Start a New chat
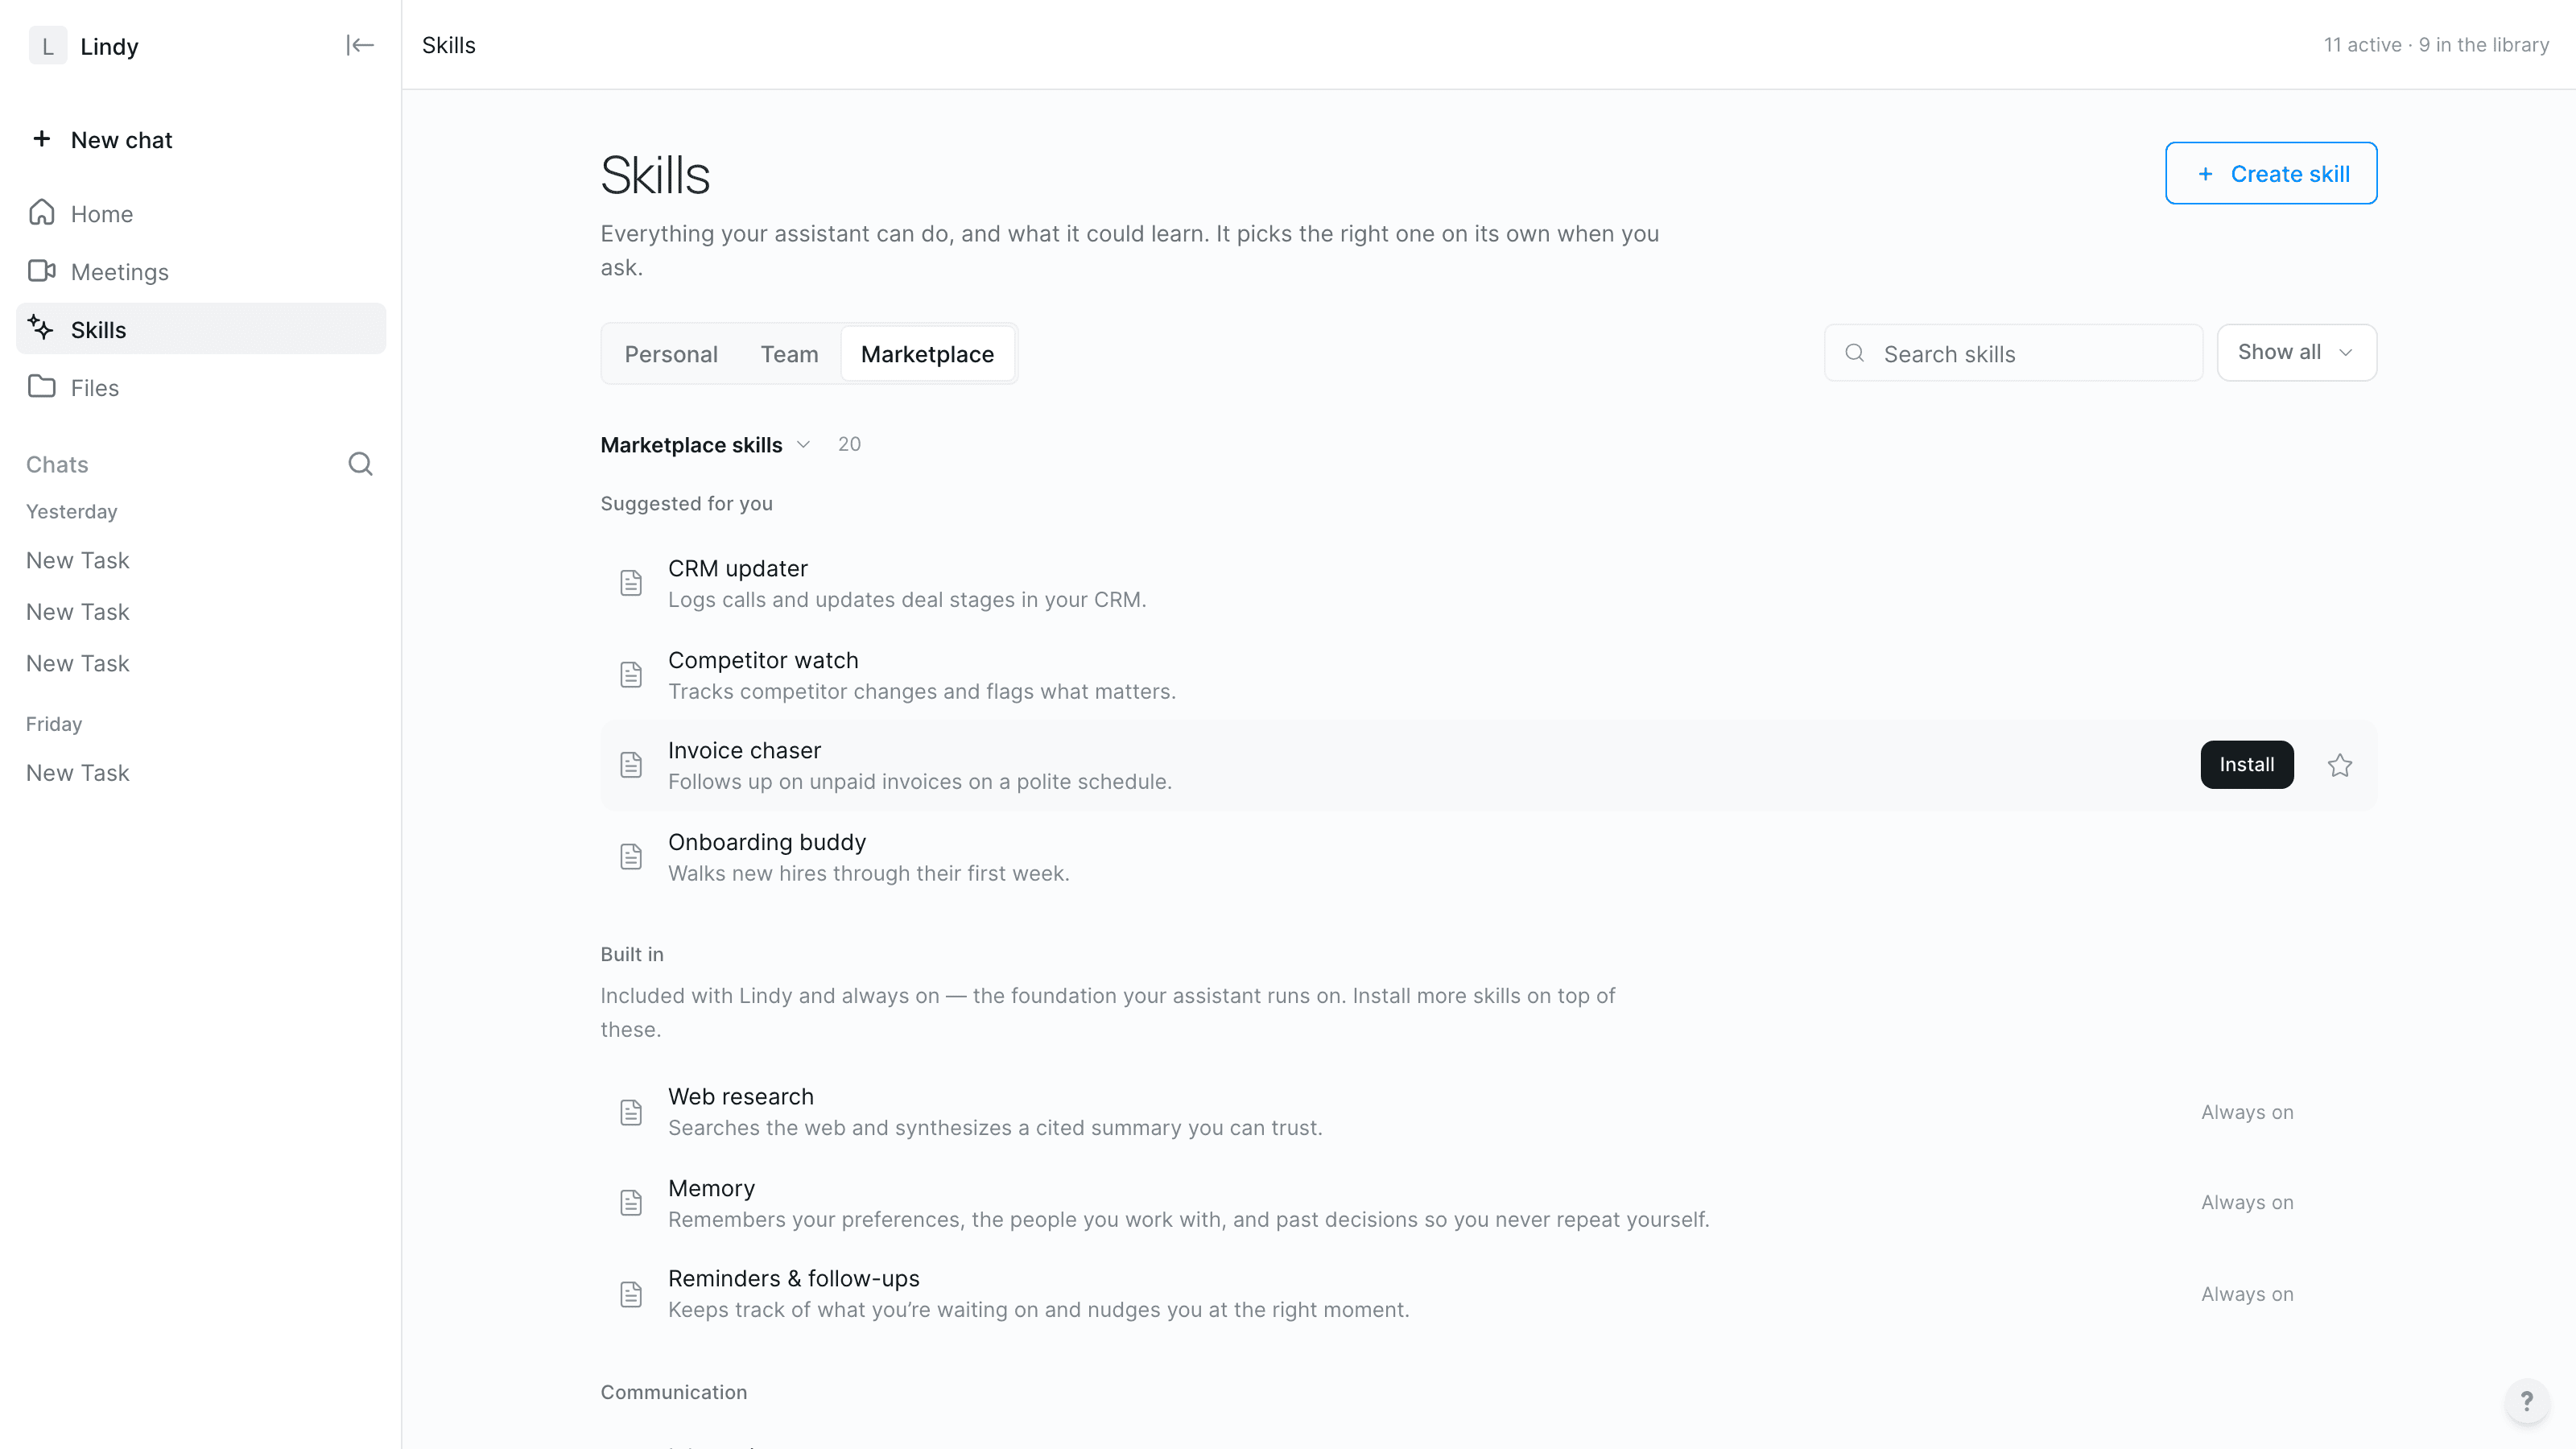 102,140
